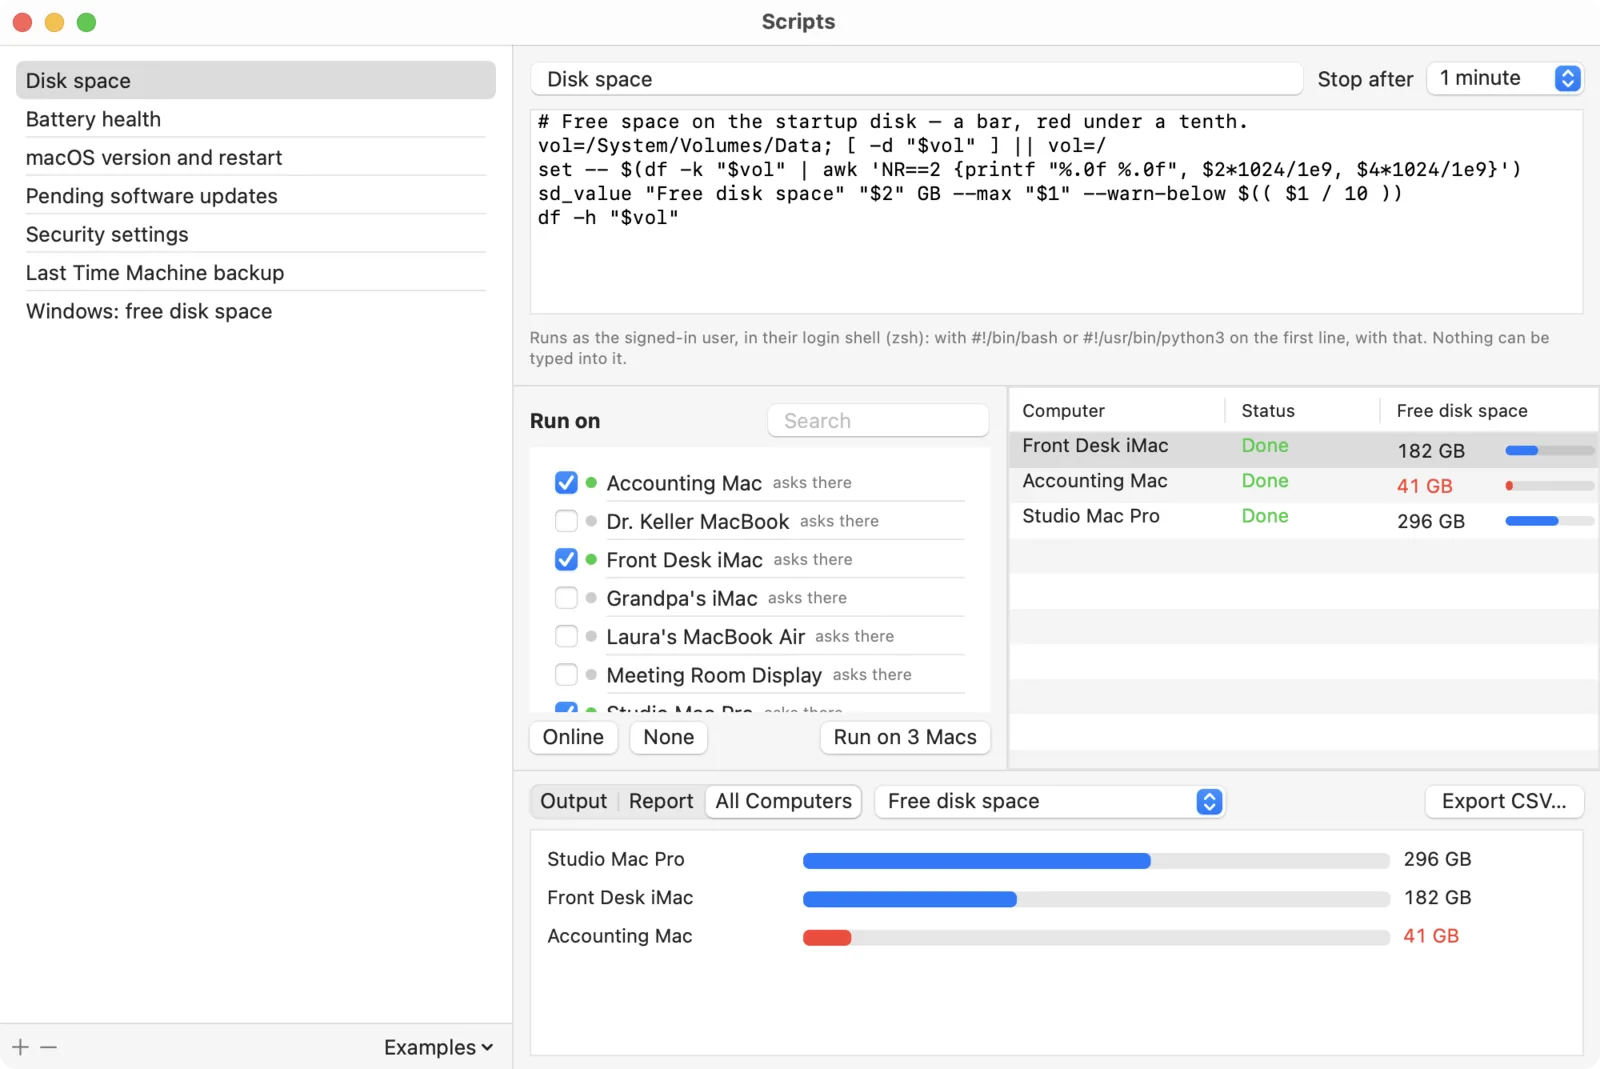Click the Status column header
This screenshot has height=1069, width=1600.
[1303, 410]
